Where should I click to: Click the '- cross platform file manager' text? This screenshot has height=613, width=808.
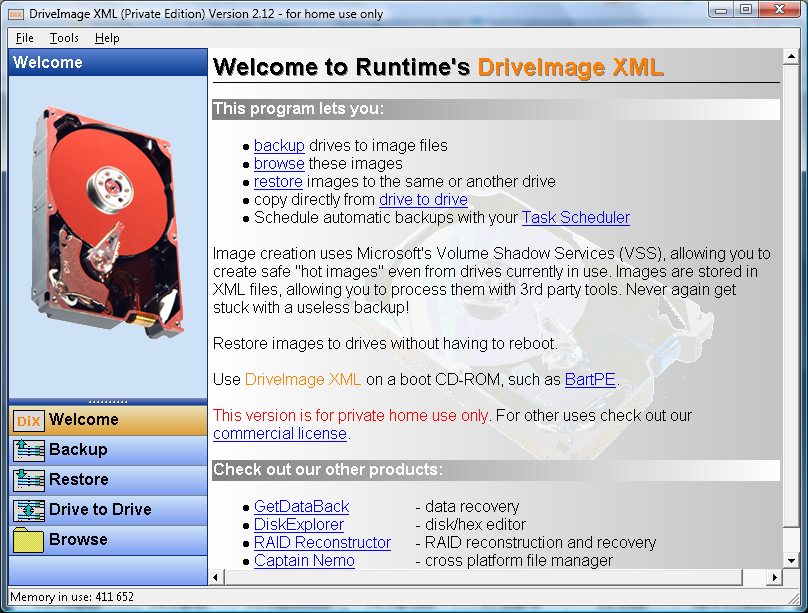tap(514, 561)
